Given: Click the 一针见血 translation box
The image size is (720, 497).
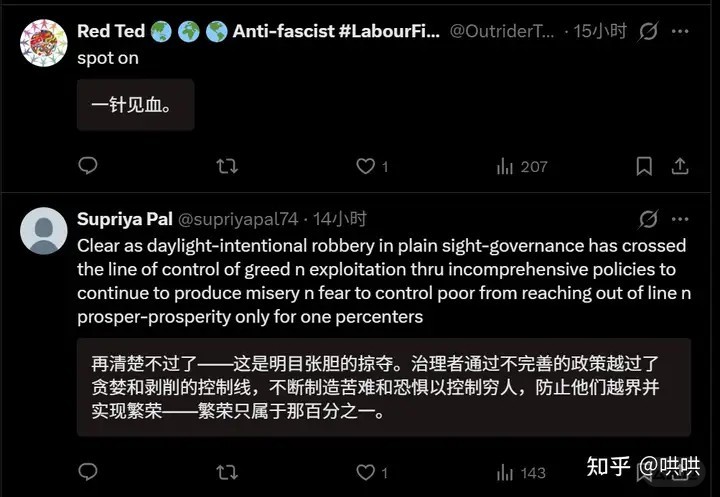Looking at the screenshot, I should coord(135,105).
